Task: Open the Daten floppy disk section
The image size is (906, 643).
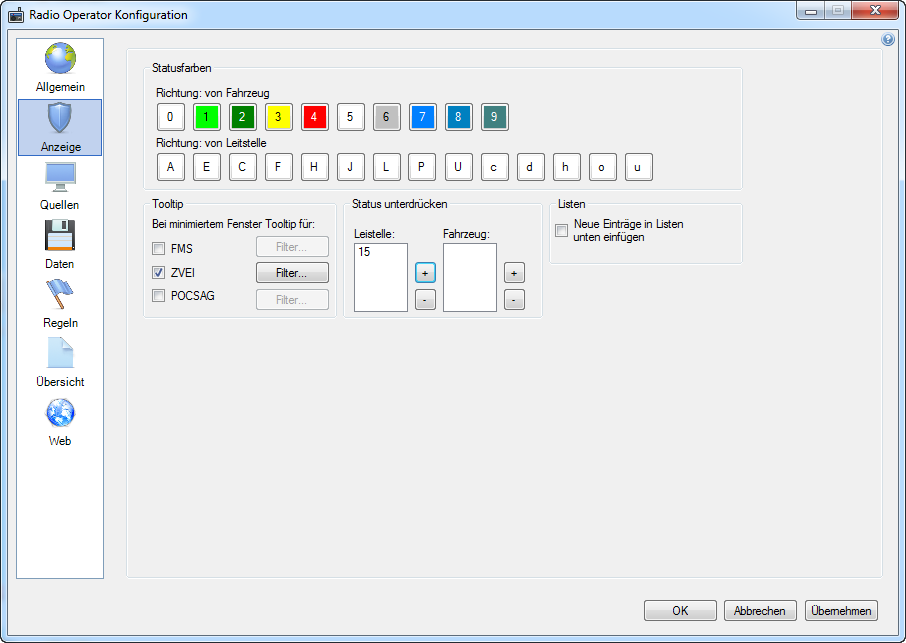Action: 60,245
